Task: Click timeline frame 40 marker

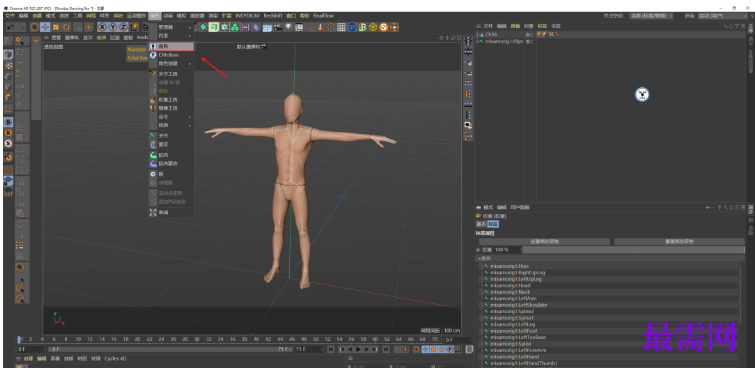Action: pos(256,340)
